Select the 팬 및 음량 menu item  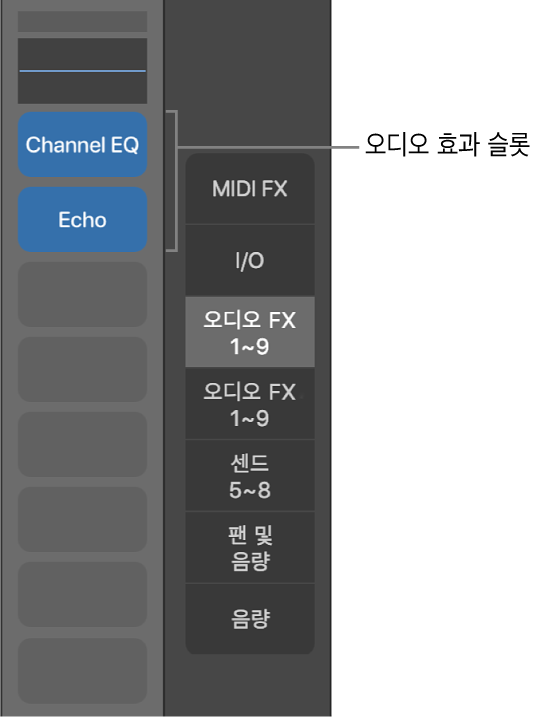coord(250,548)
